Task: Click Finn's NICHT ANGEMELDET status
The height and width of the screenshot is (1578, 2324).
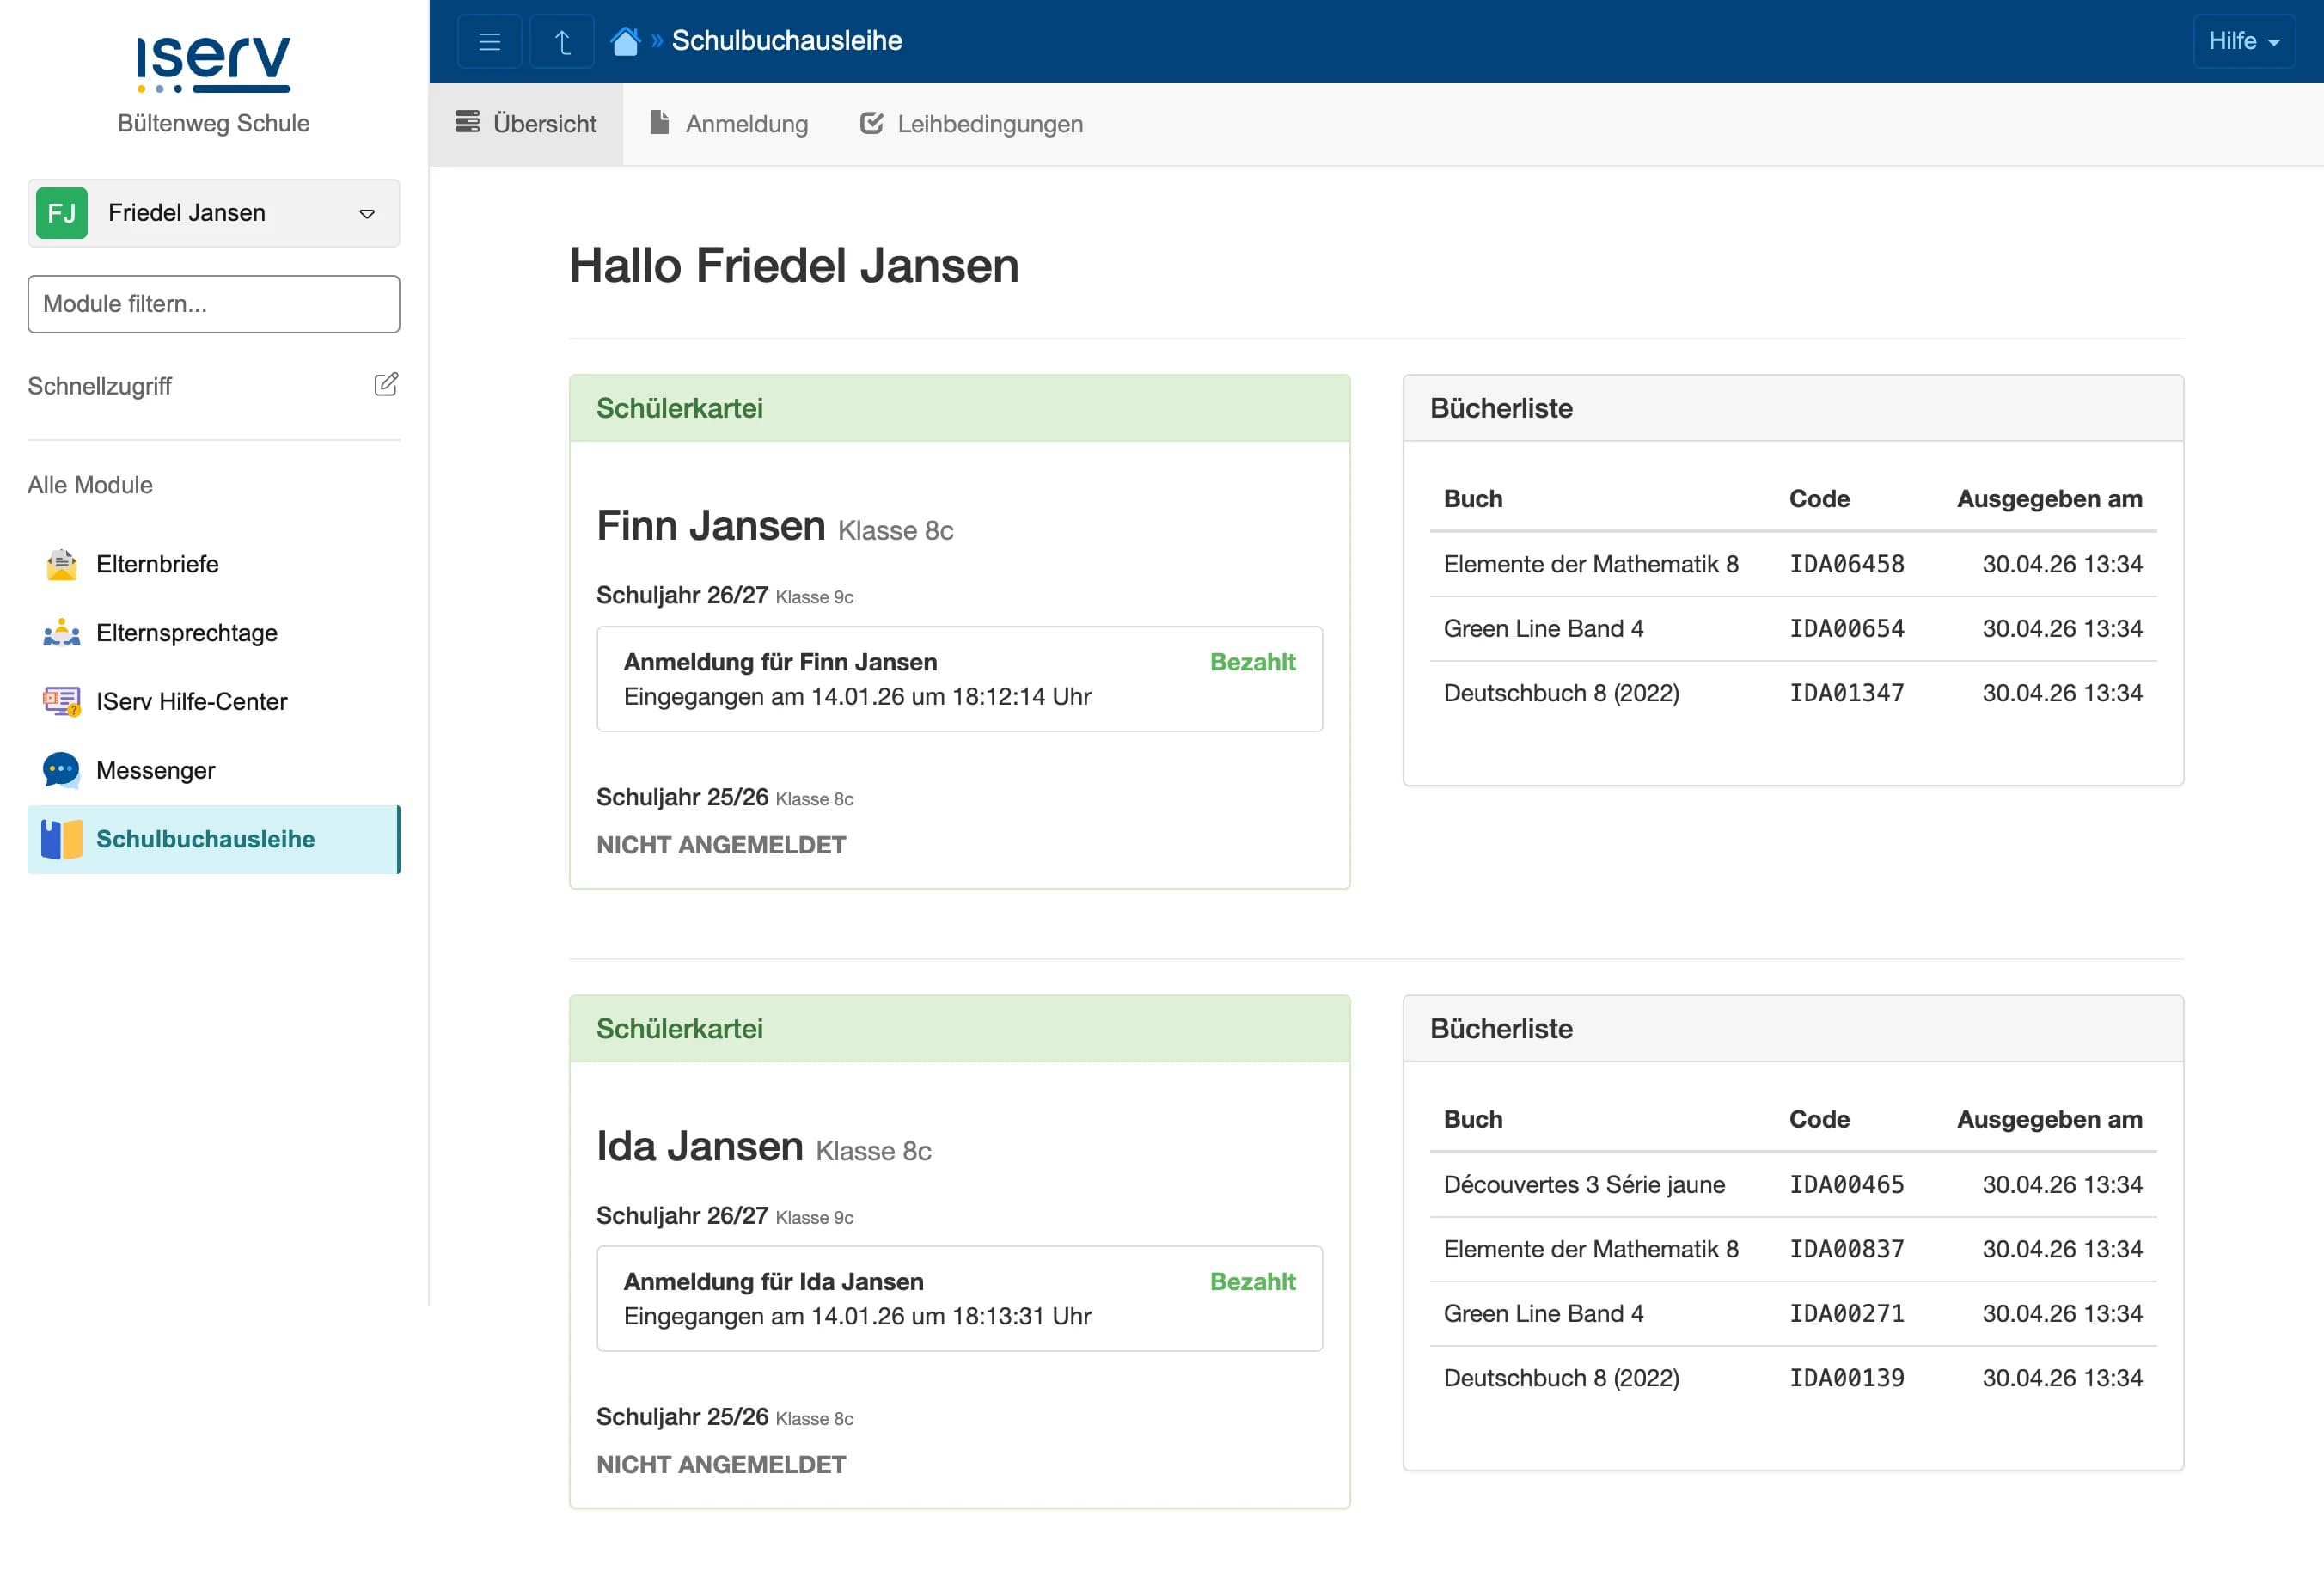Action: coord(721,846)
